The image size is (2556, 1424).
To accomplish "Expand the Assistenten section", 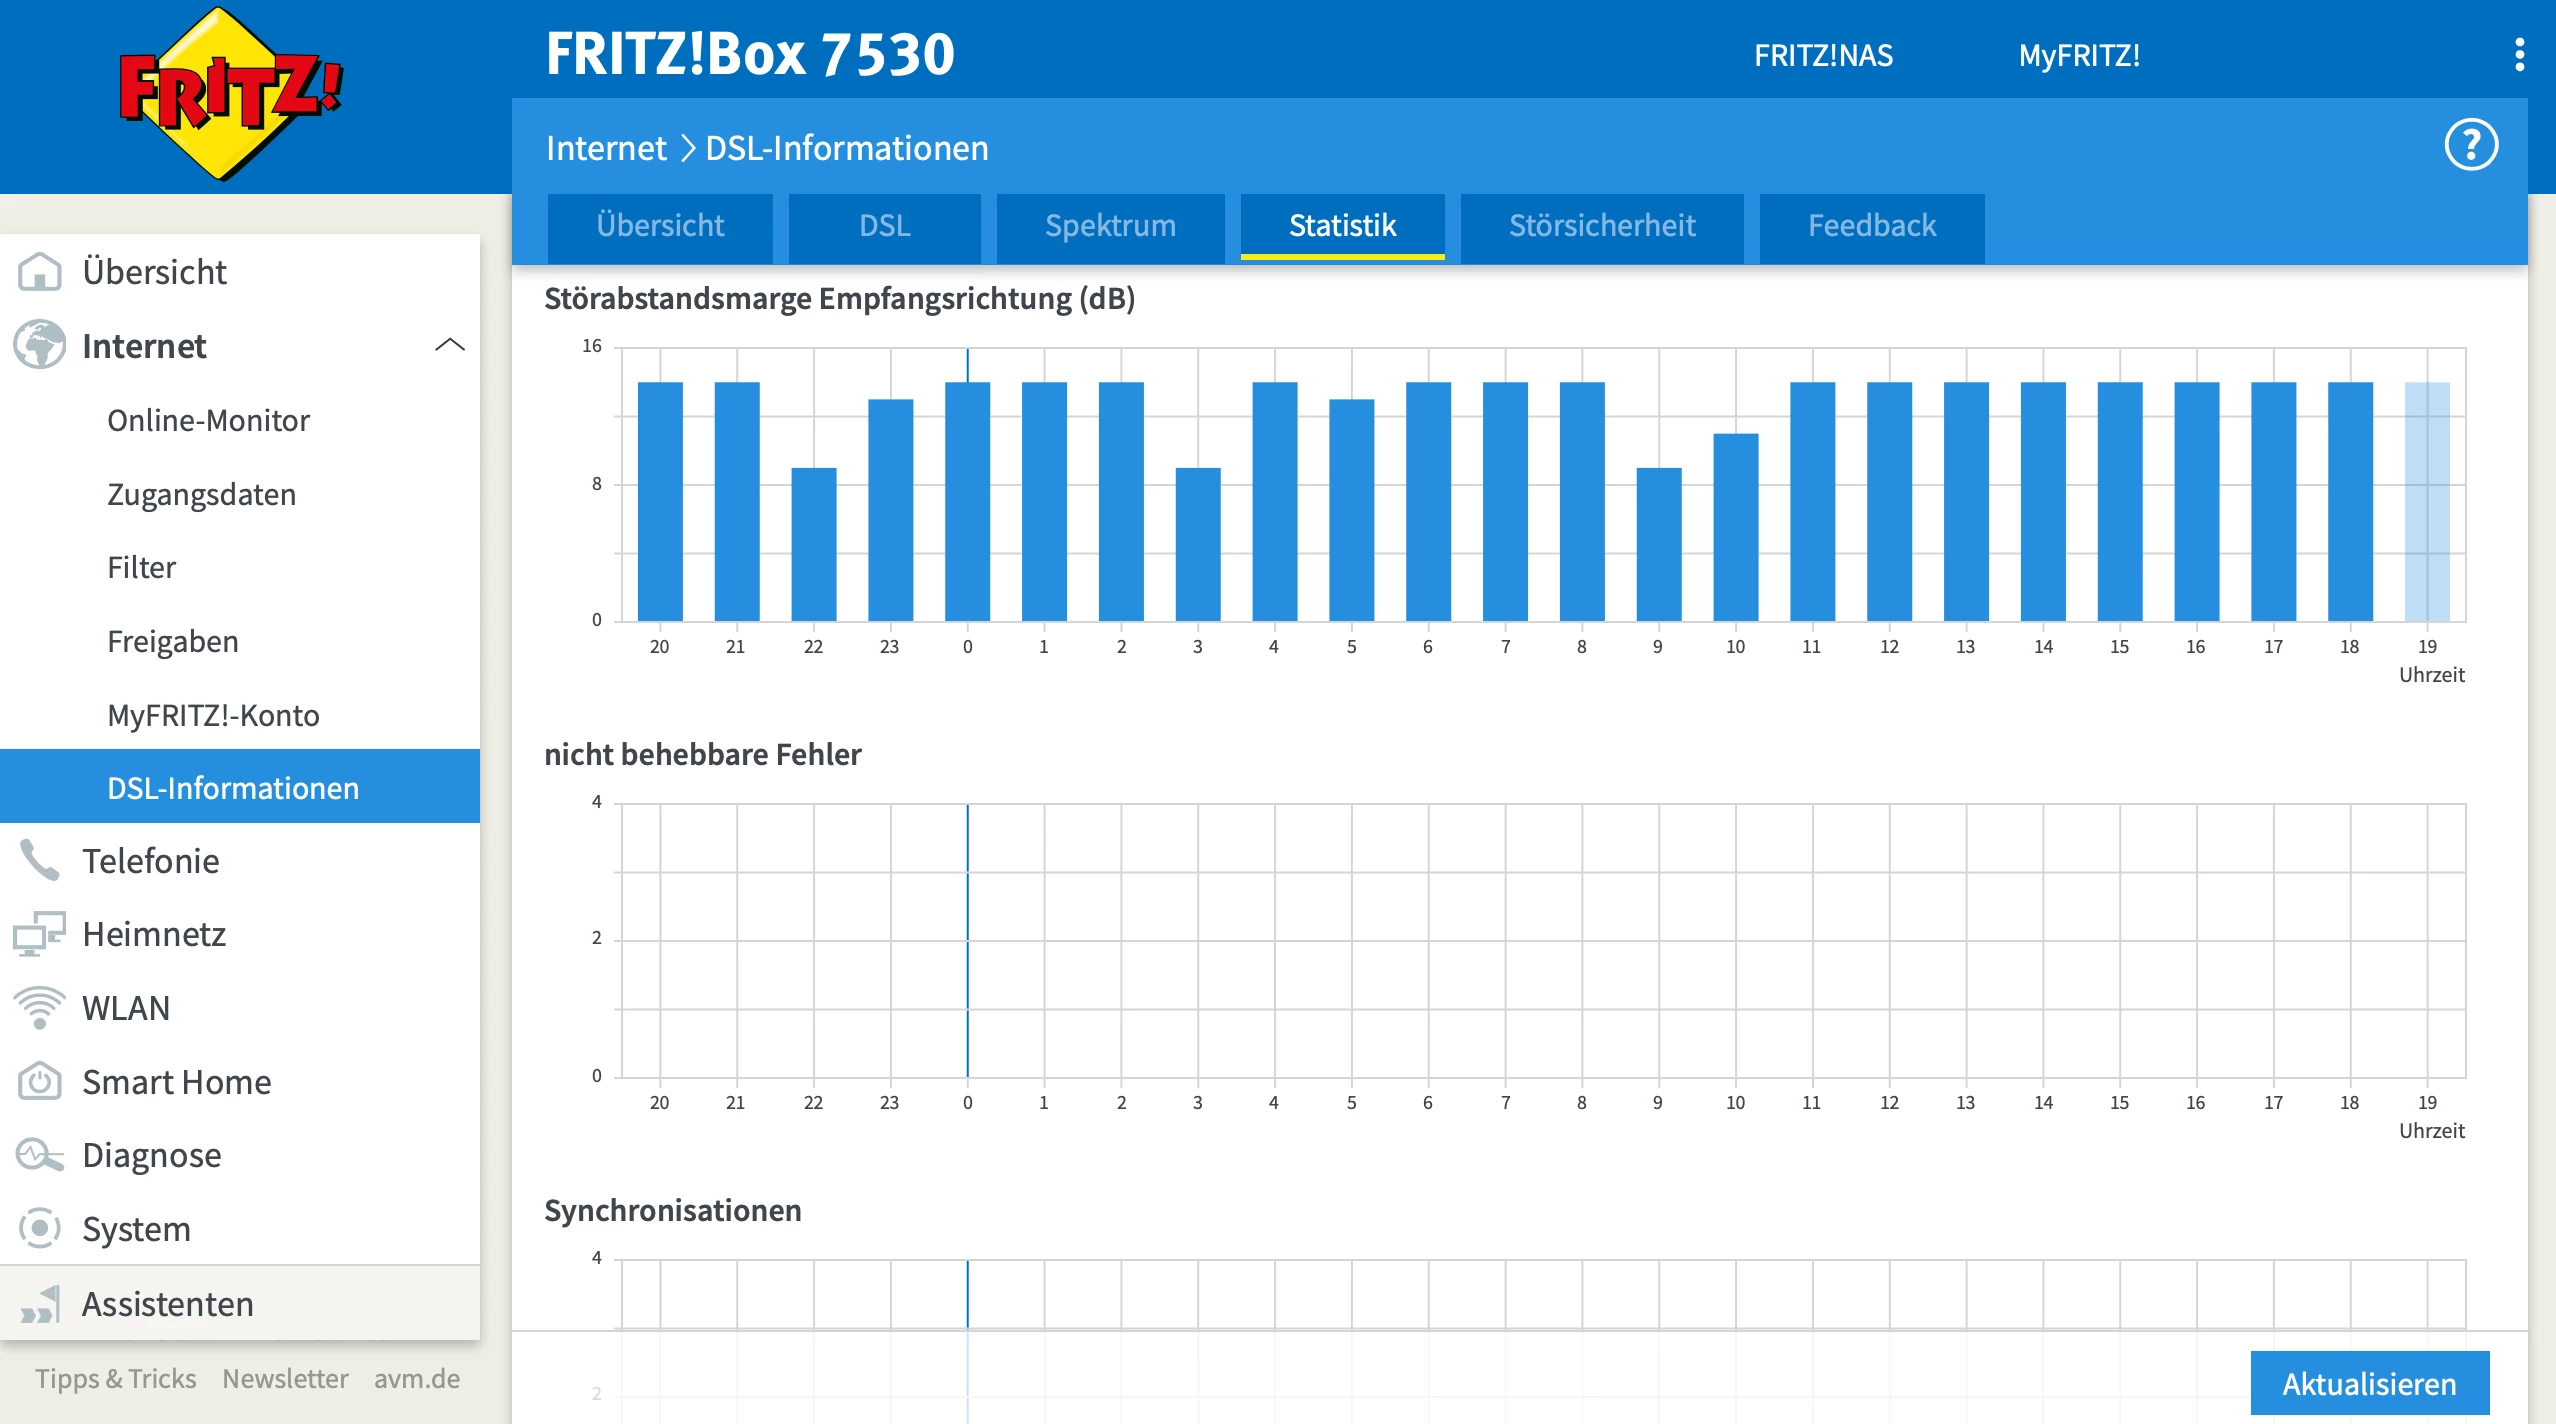I will click(167, 1304).
